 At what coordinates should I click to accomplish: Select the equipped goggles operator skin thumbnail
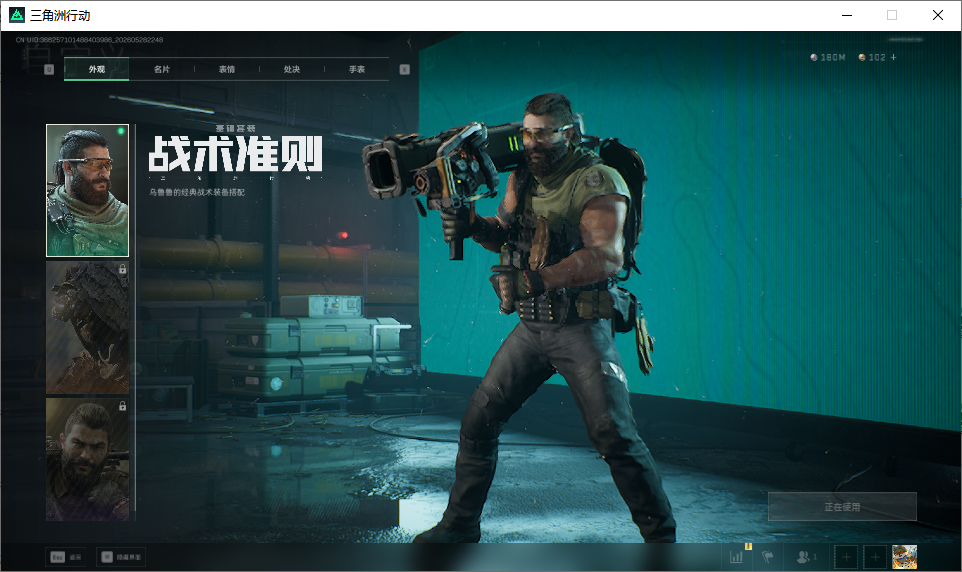click(x=88, y=190)
